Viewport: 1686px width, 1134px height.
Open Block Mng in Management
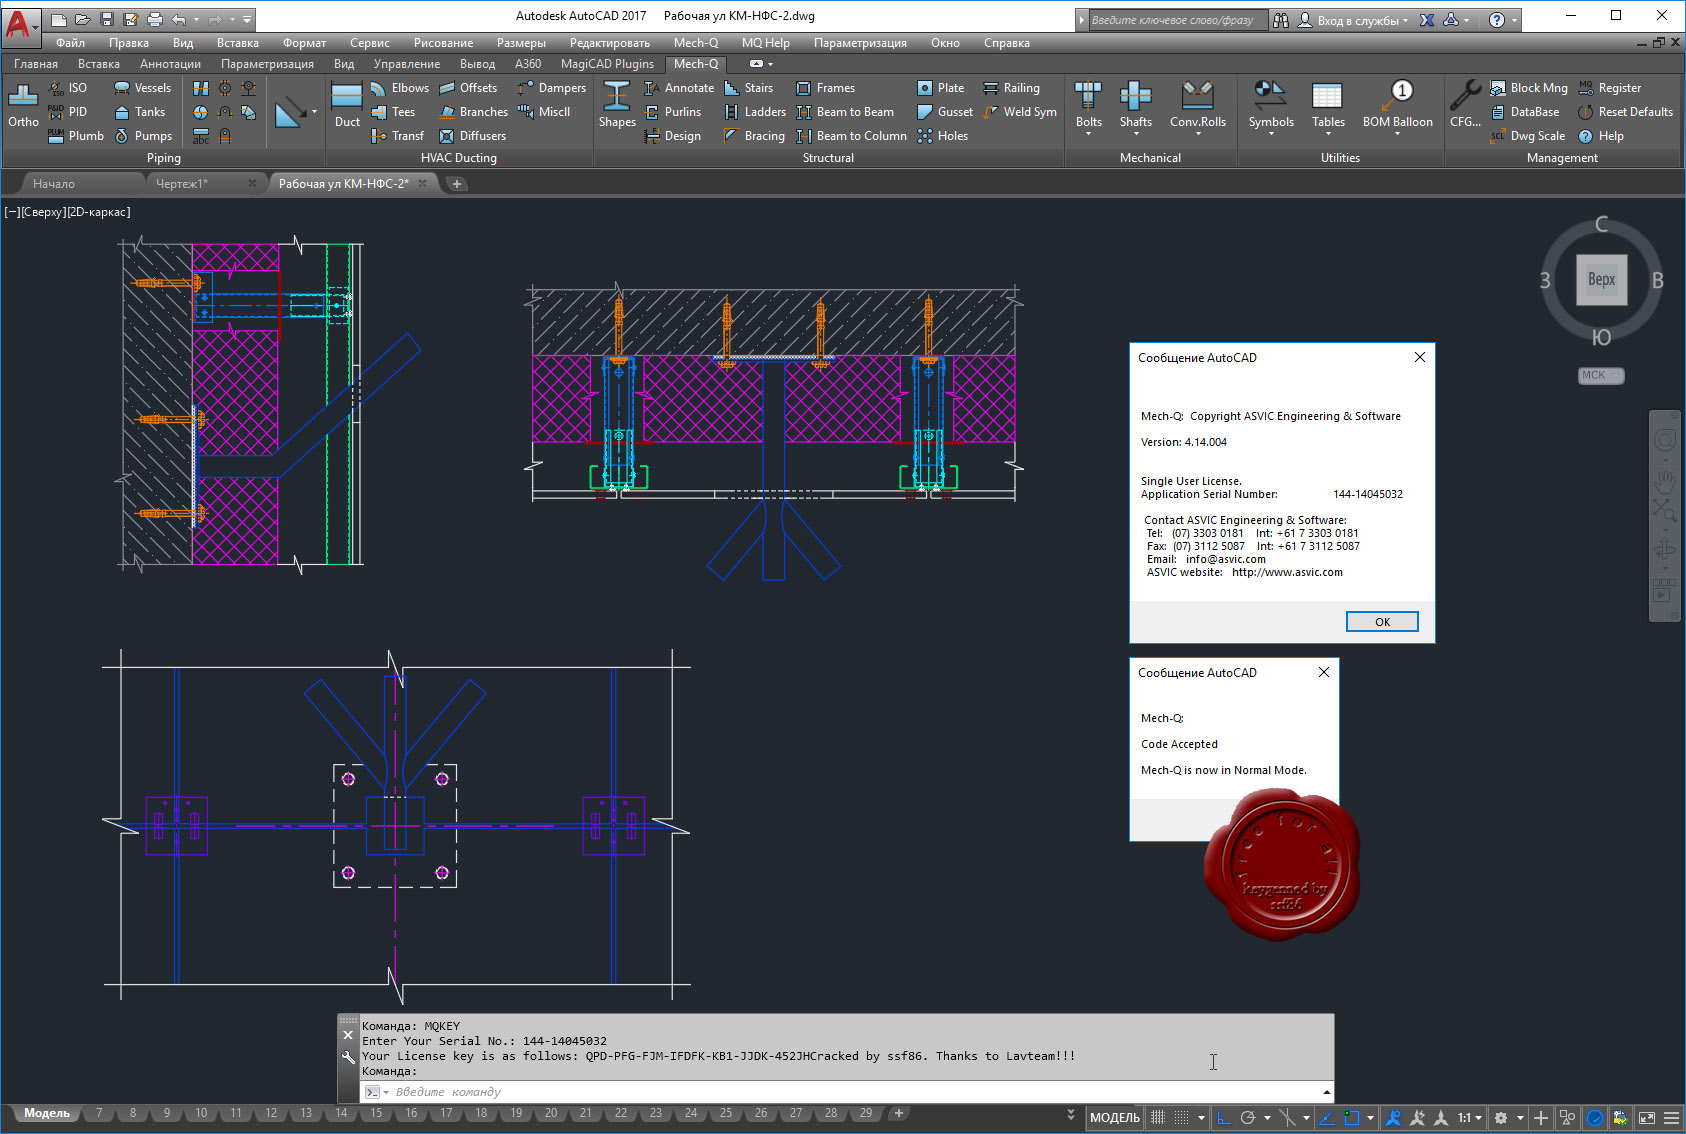(1528, 88)
